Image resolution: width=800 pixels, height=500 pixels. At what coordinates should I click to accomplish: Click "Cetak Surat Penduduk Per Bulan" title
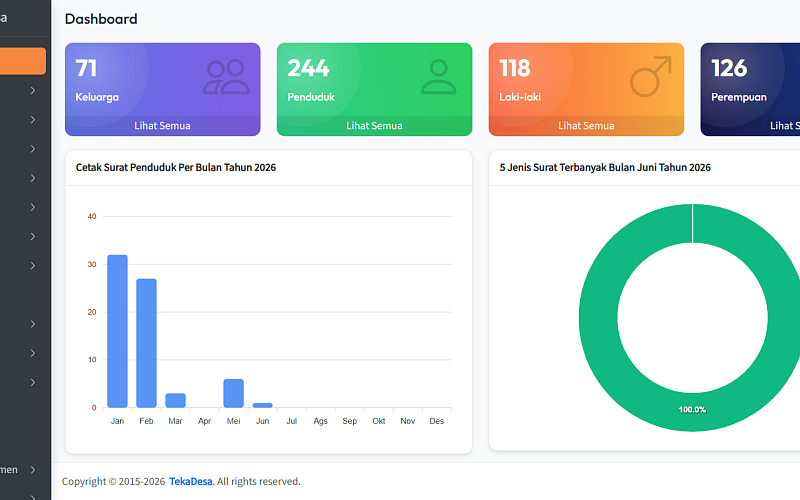[176, 167]
